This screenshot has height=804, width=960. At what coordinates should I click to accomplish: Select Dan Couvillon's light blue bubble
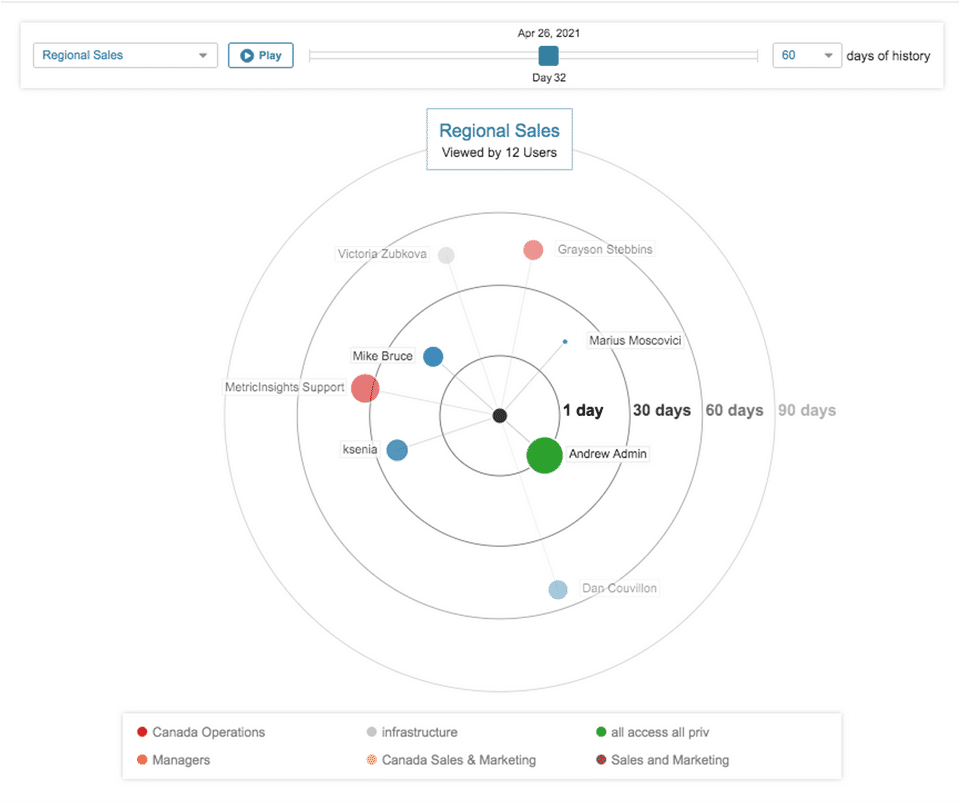(558, 589)
